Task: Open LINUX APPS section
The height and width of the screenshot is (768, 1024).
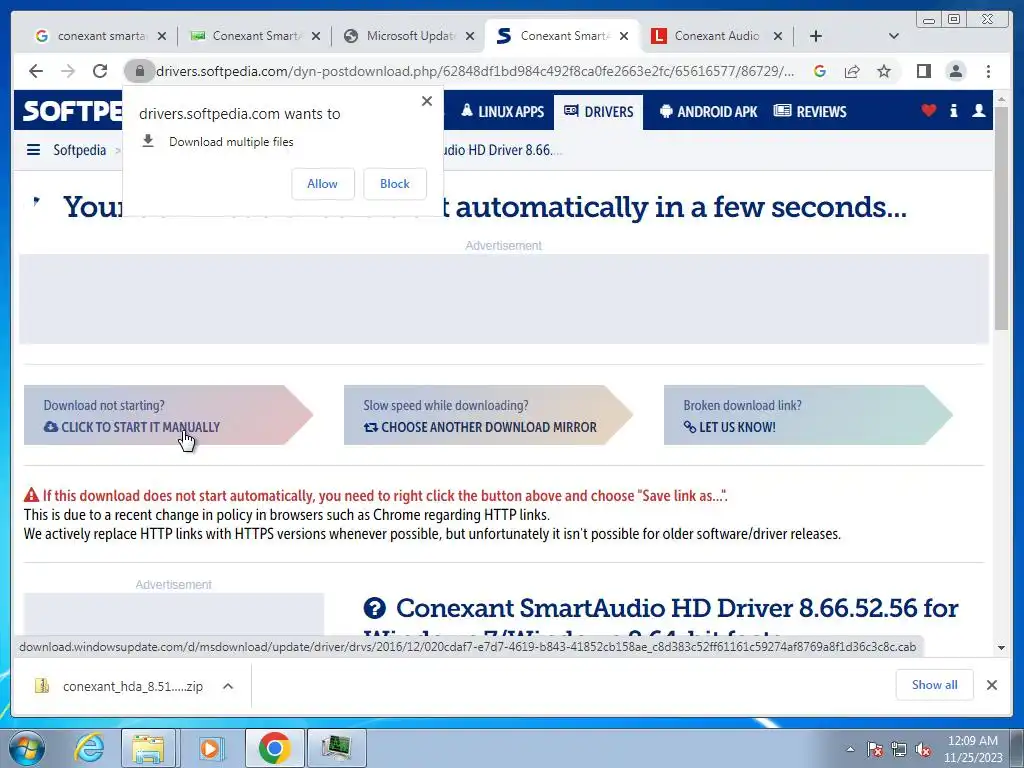Action: pyautogui.click(x=502, y=112)
